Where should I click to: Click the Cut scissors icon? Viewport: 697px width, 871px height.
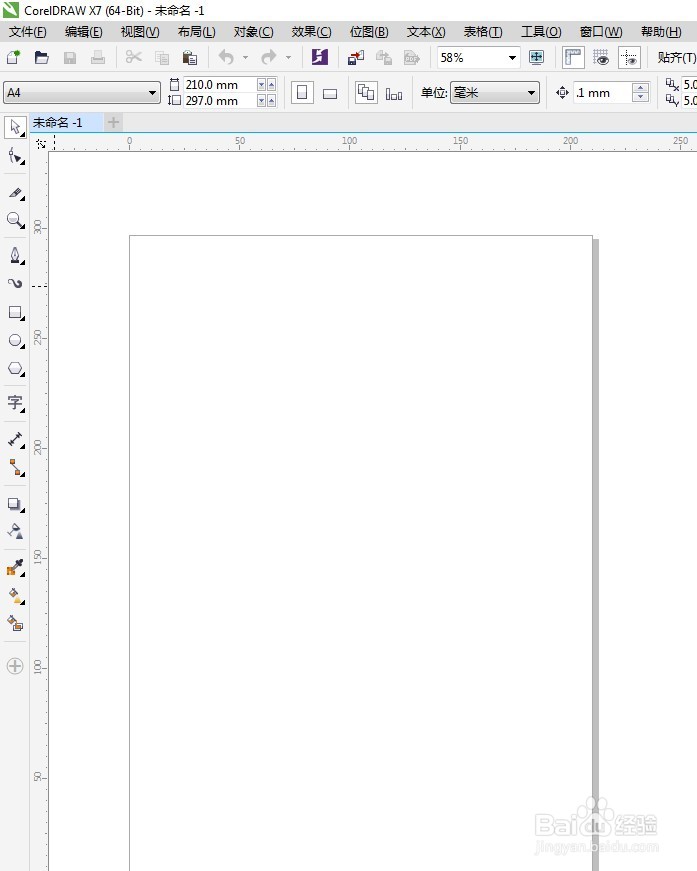pyautogui.click(x=133, y=57)
